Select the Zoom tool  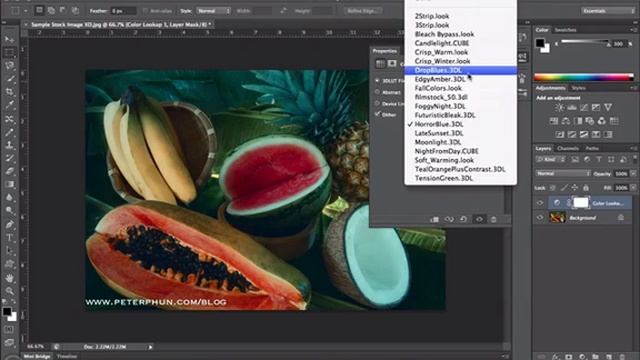click(x=9, y=291)
